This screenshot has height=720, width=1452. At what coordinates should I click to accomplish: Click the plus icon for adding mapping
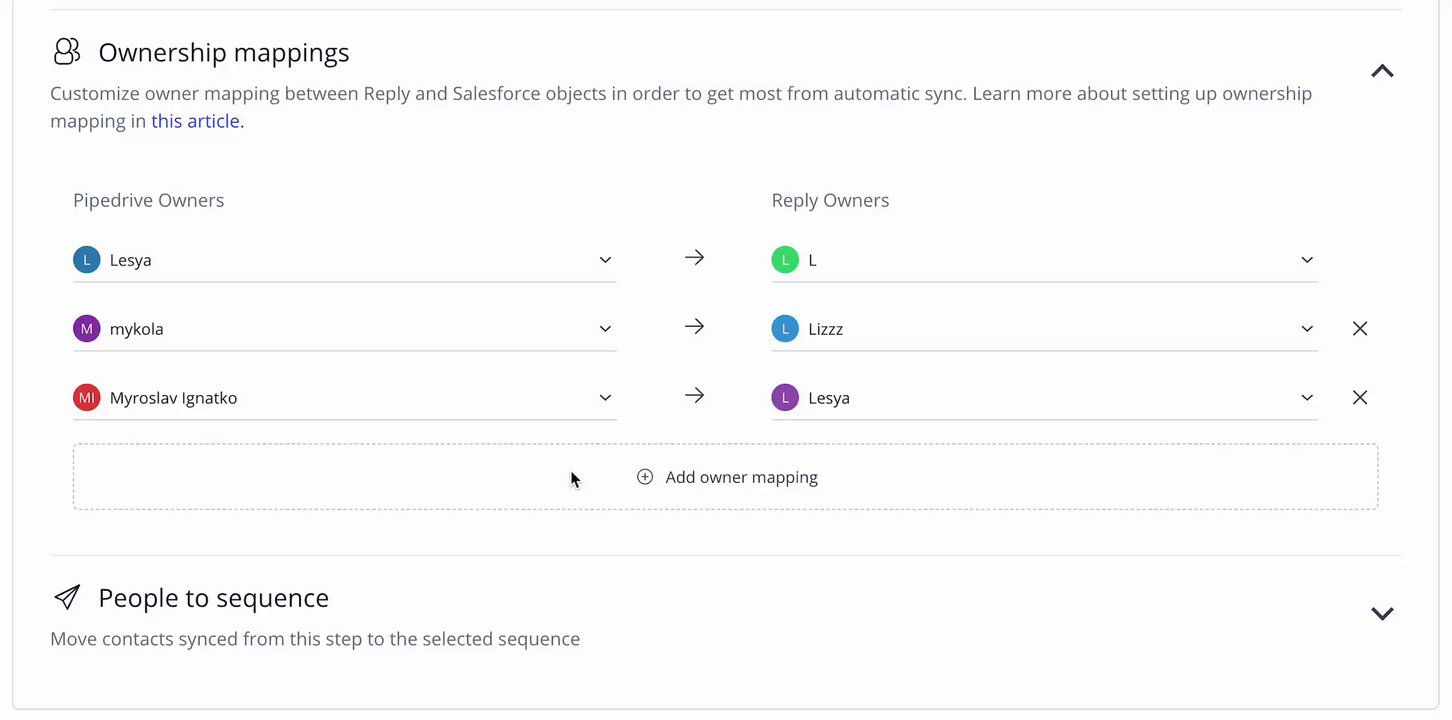pos(645,477)
